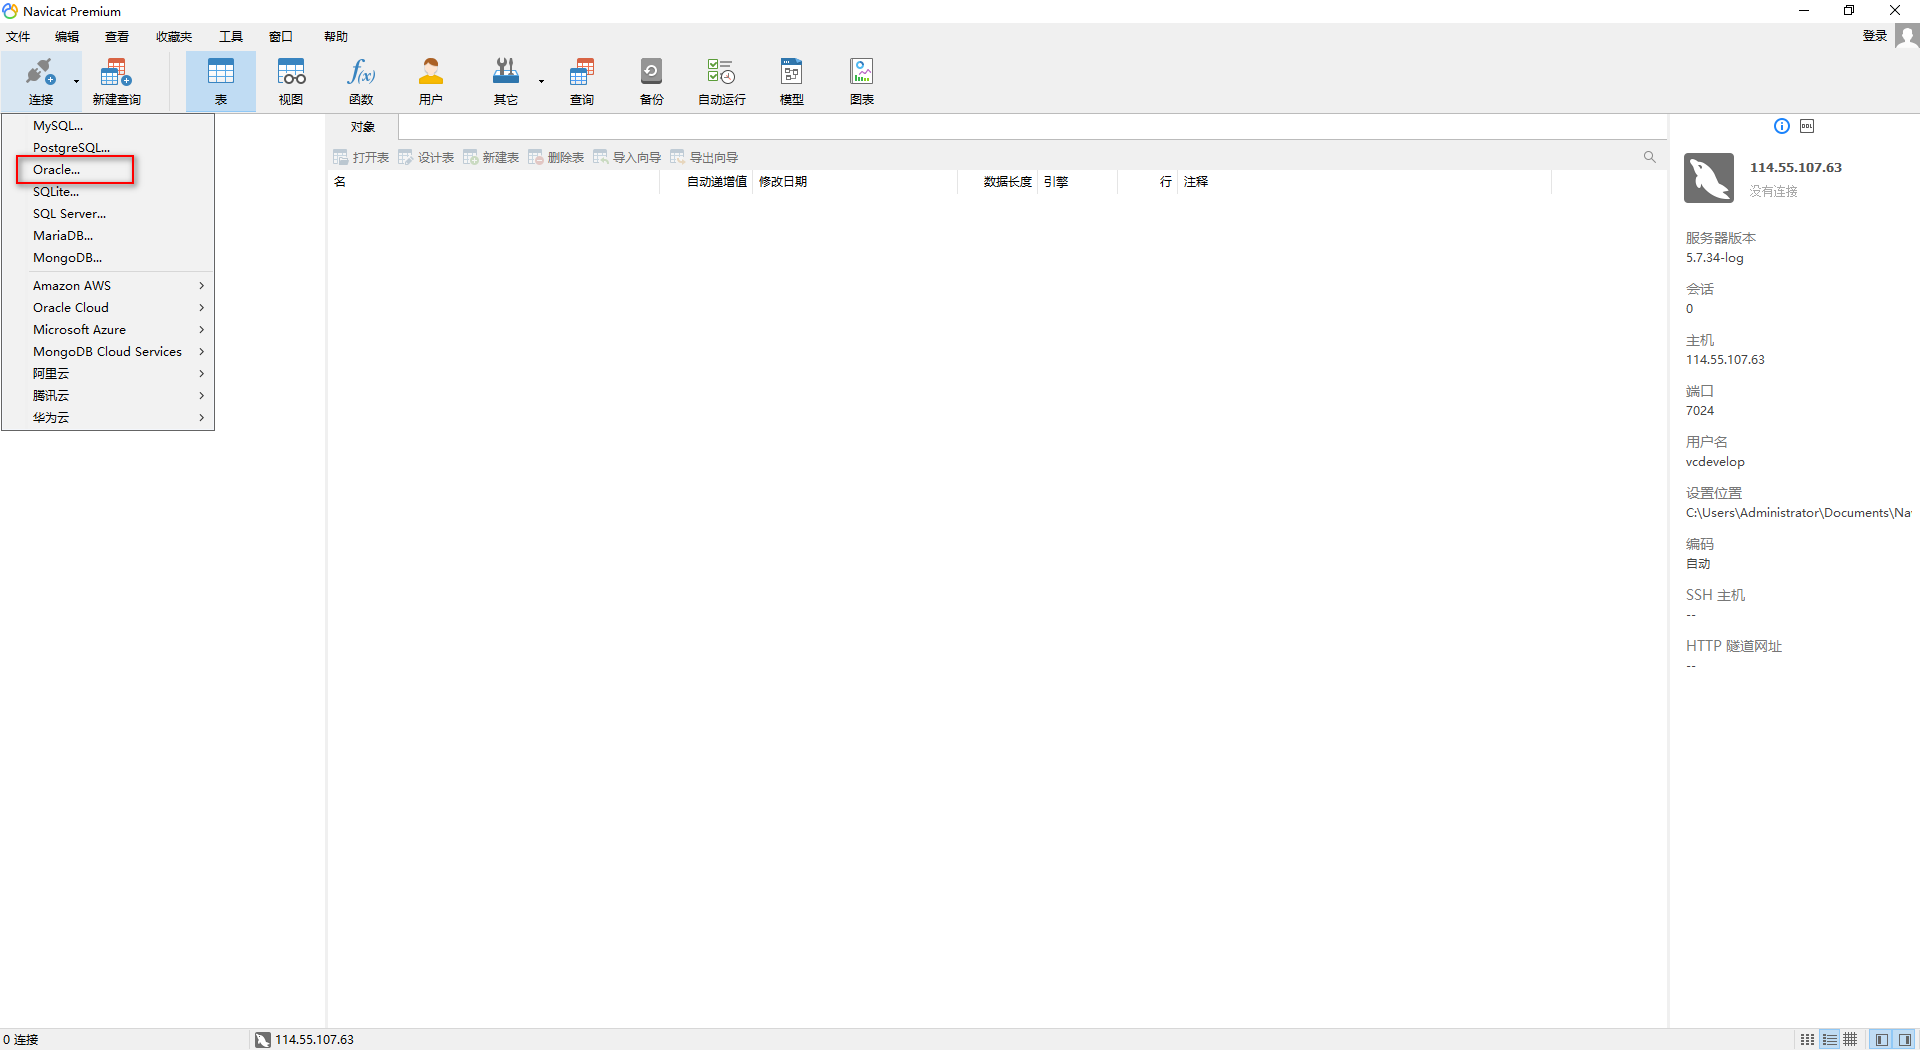Expand the Others (其它) dropdown arrow
Screen dimensions: 1920x1050
(x=541, y=82)
